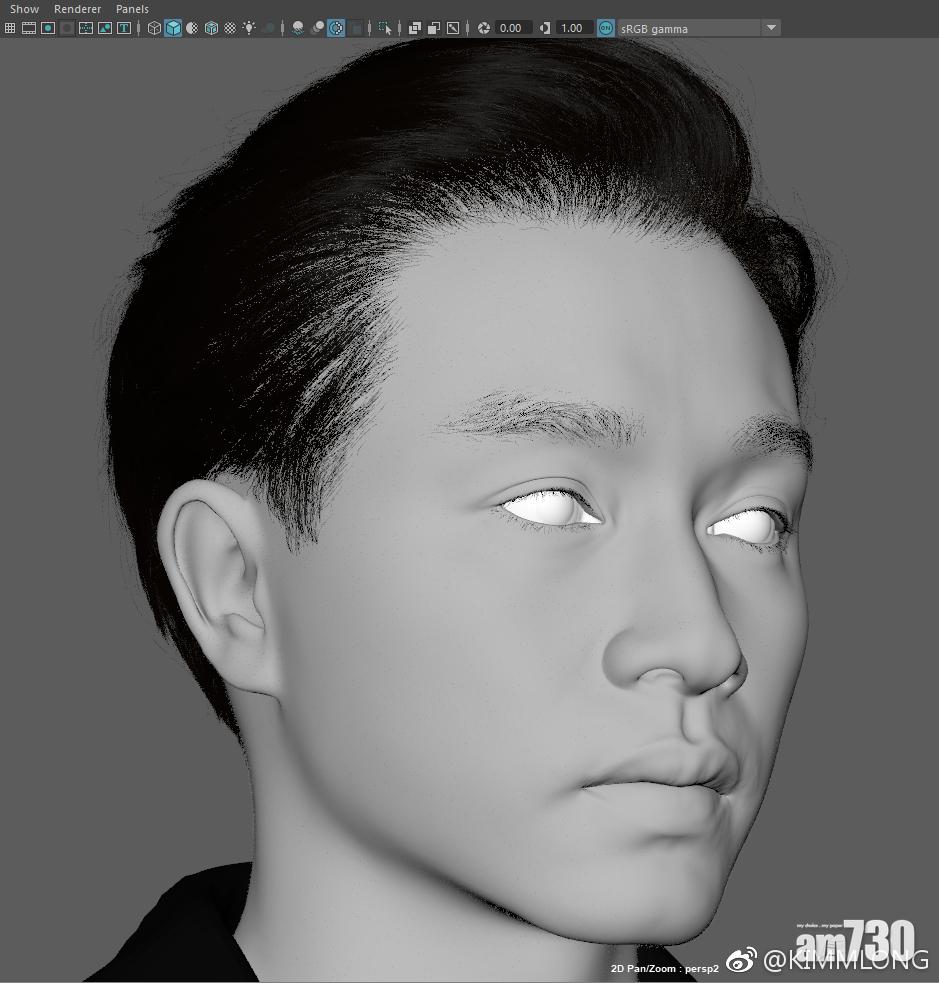Open the Show menu
This screenshot has height=983, width=939.
[x=24, y=9]
